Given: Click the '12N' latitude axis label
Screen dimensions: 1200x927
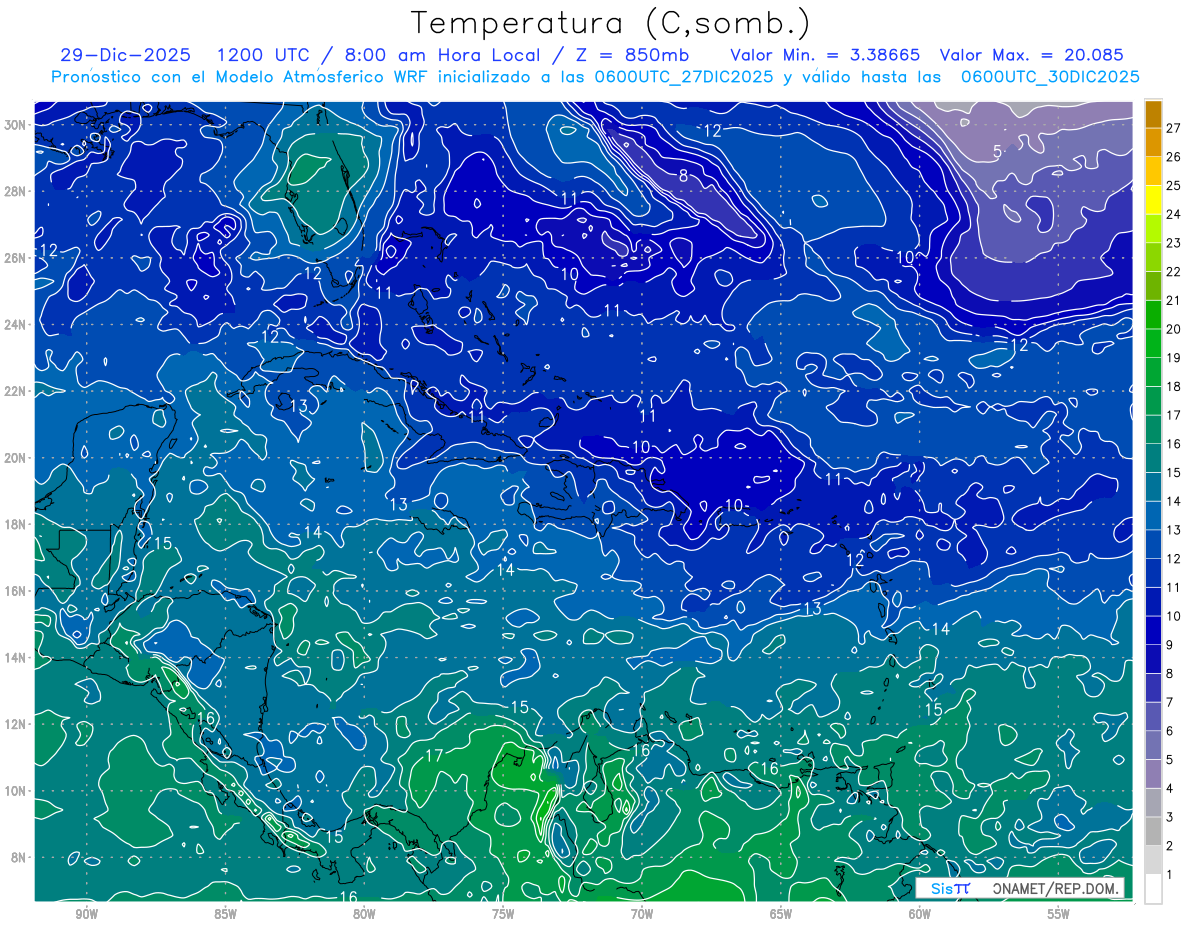Looking at the screenshot, I should (15, 724).
